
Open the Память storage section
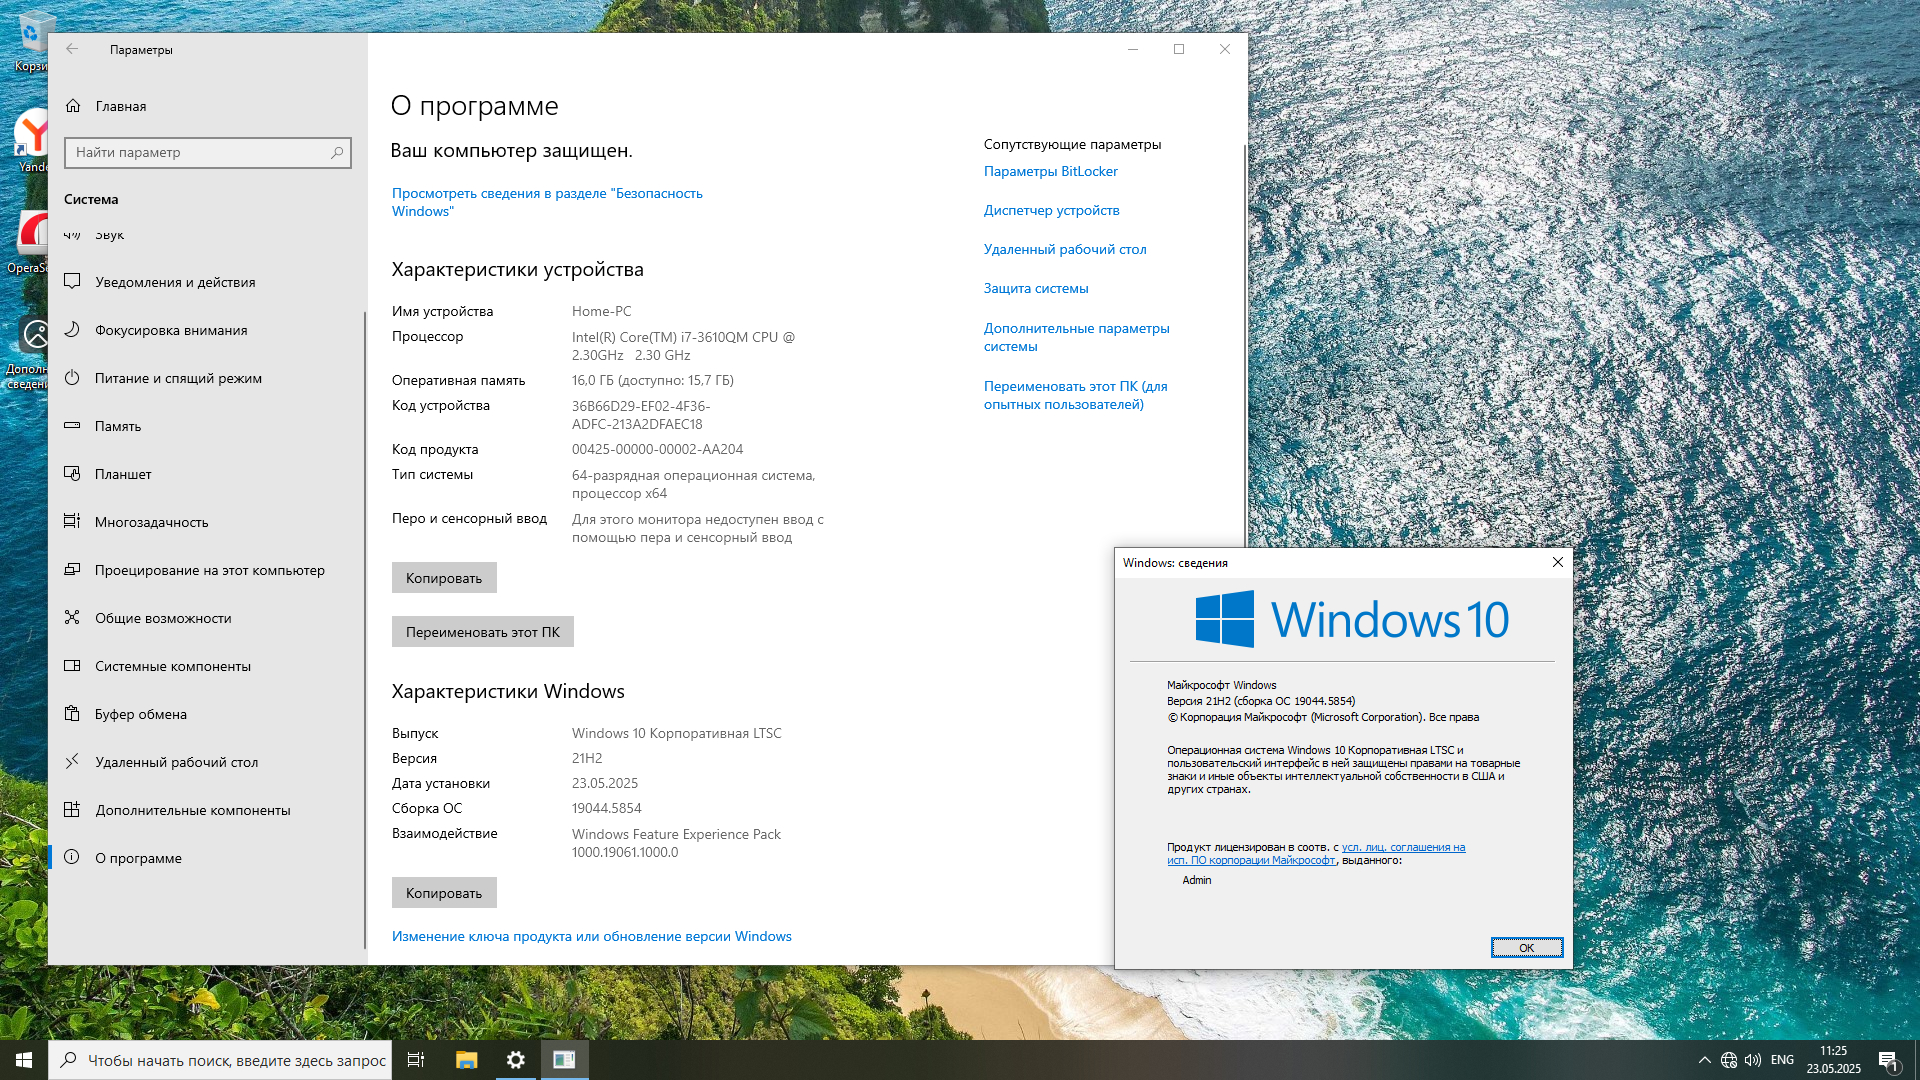tap(118, 426)
